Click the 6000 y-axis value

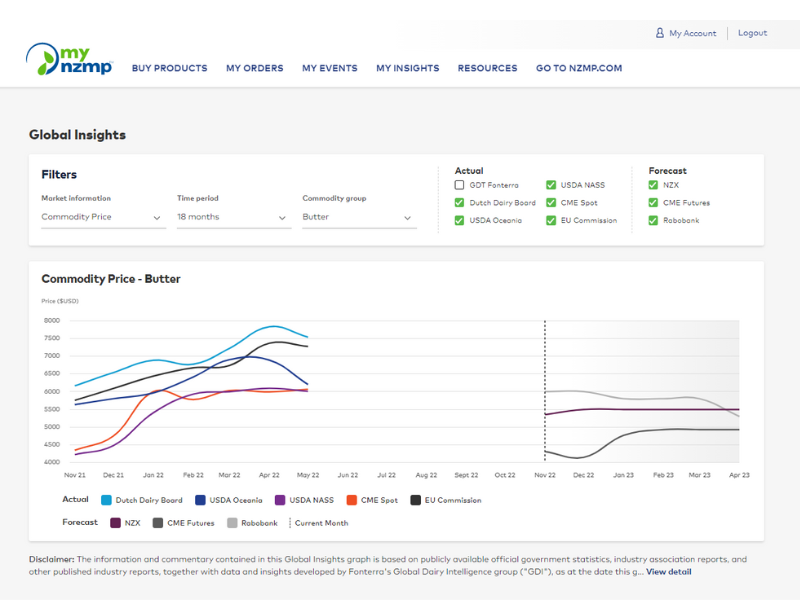[52, 392]
